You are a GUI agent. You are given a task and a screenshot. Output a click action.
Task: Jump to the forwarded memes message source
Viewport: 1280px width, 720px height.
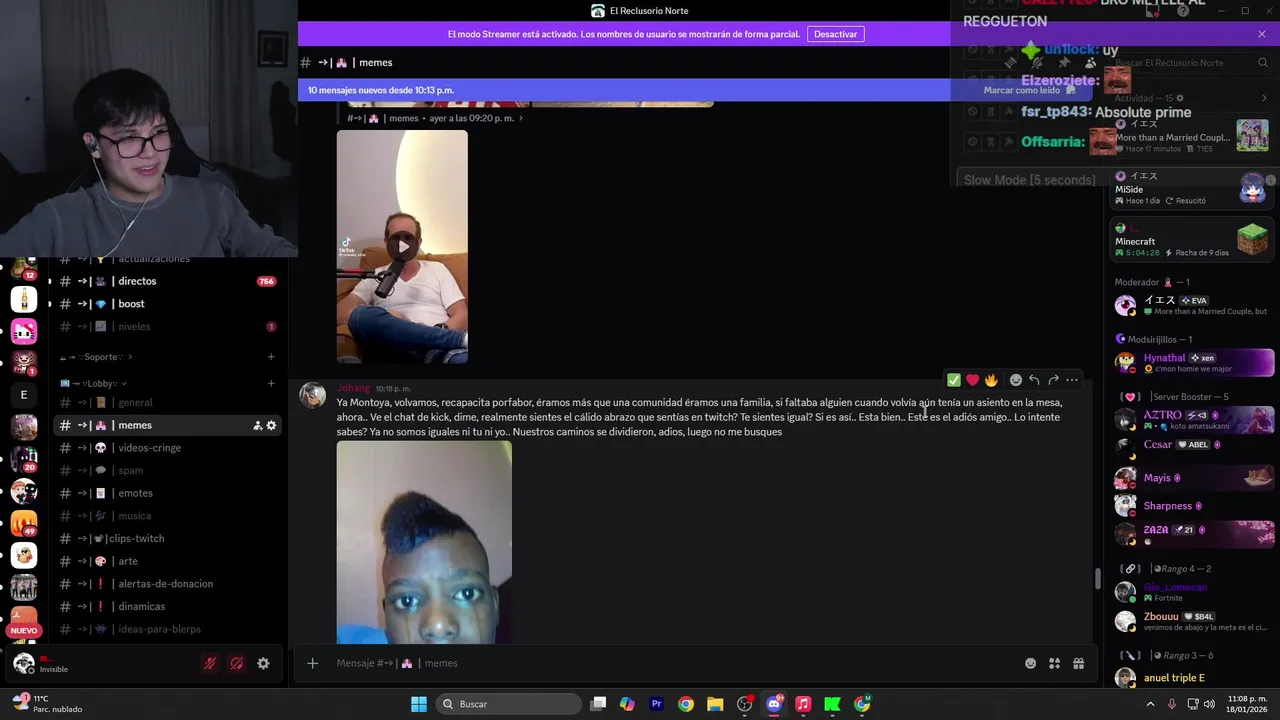[x=435, y=118]
